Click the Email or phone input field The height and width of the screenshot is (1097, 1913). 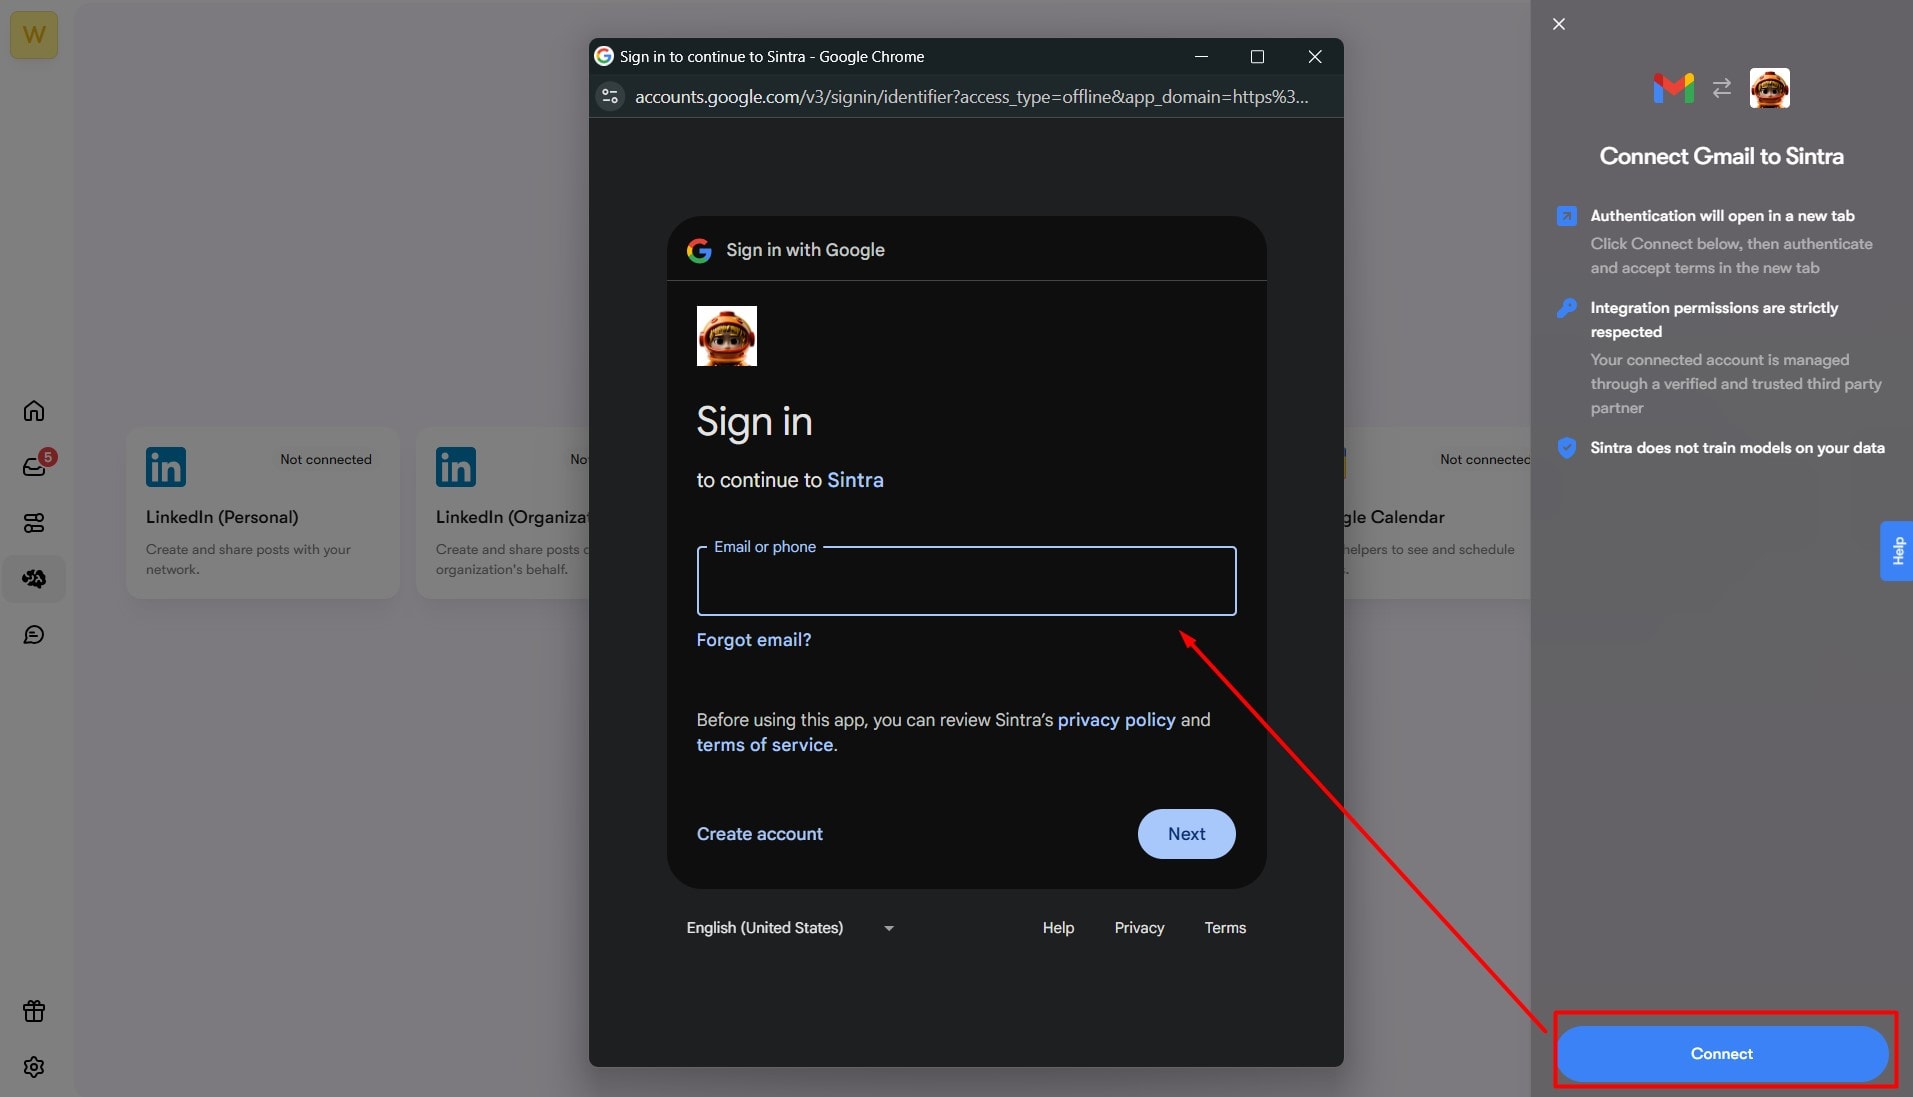pyautogui.click(x=965, y=582)
